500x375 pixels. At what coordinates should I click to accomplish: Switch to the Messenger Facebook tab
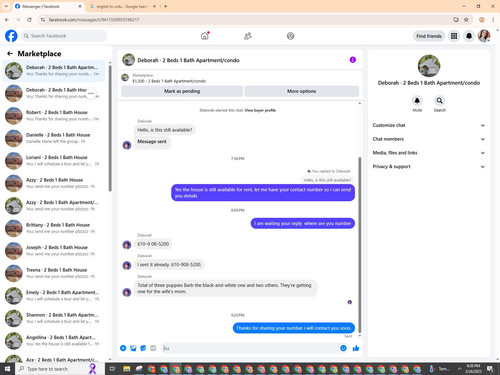[x=48, y=6]
